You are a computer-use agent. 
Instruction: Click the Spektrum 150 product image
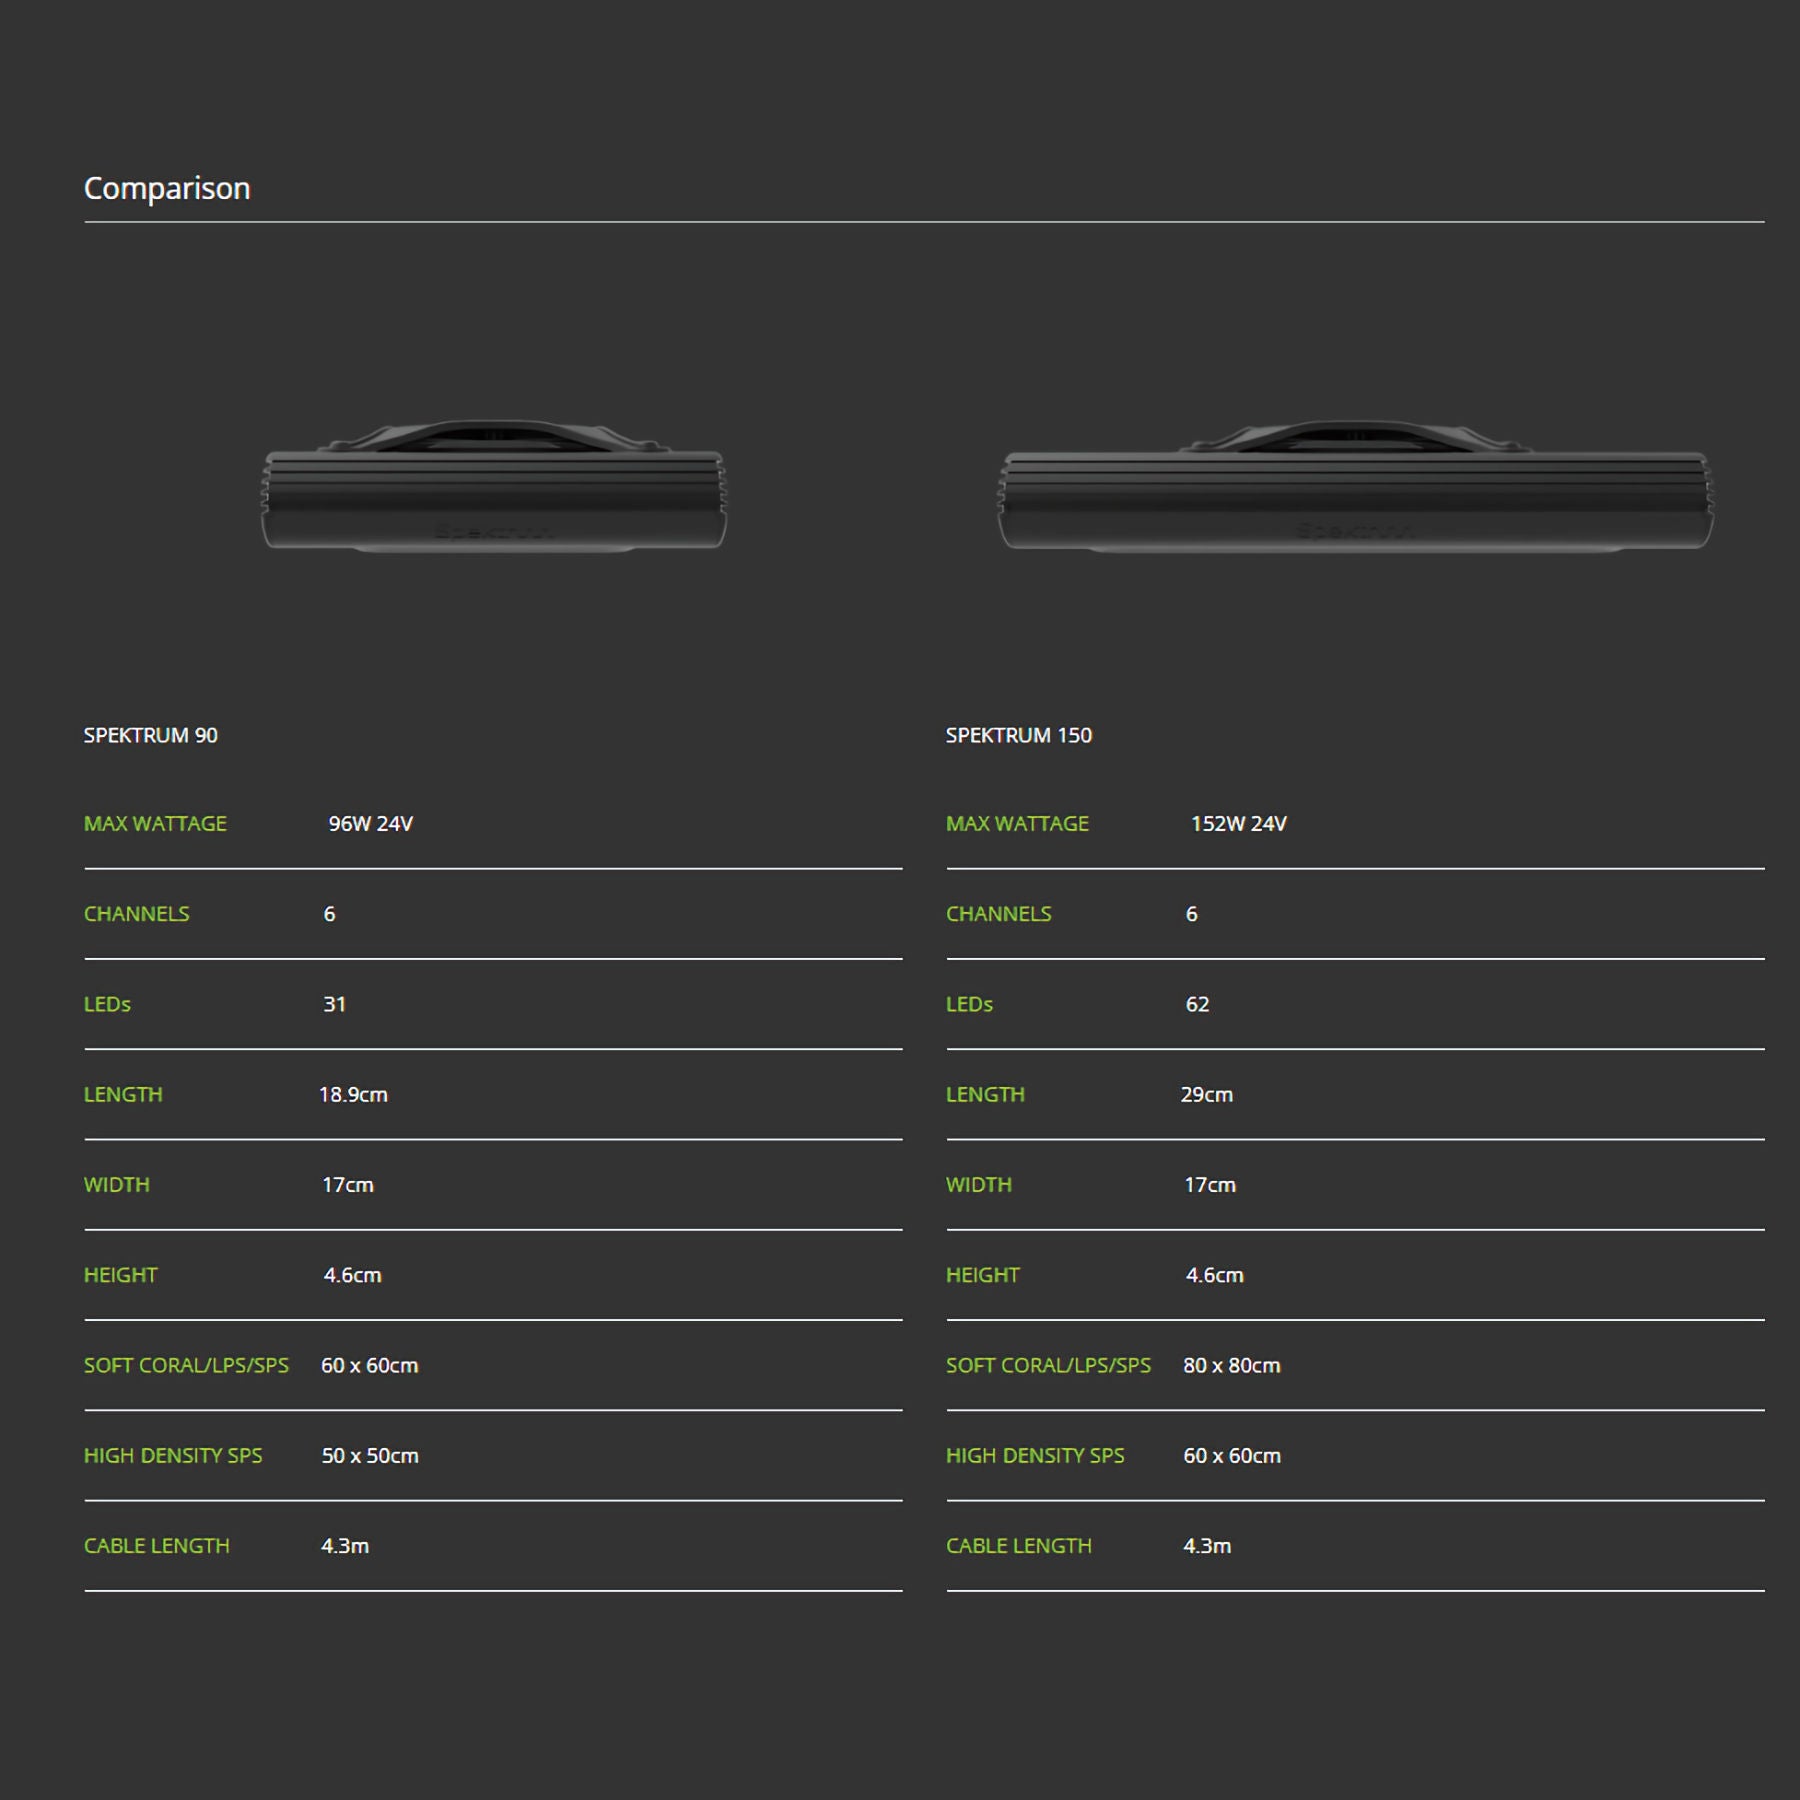1355,486
